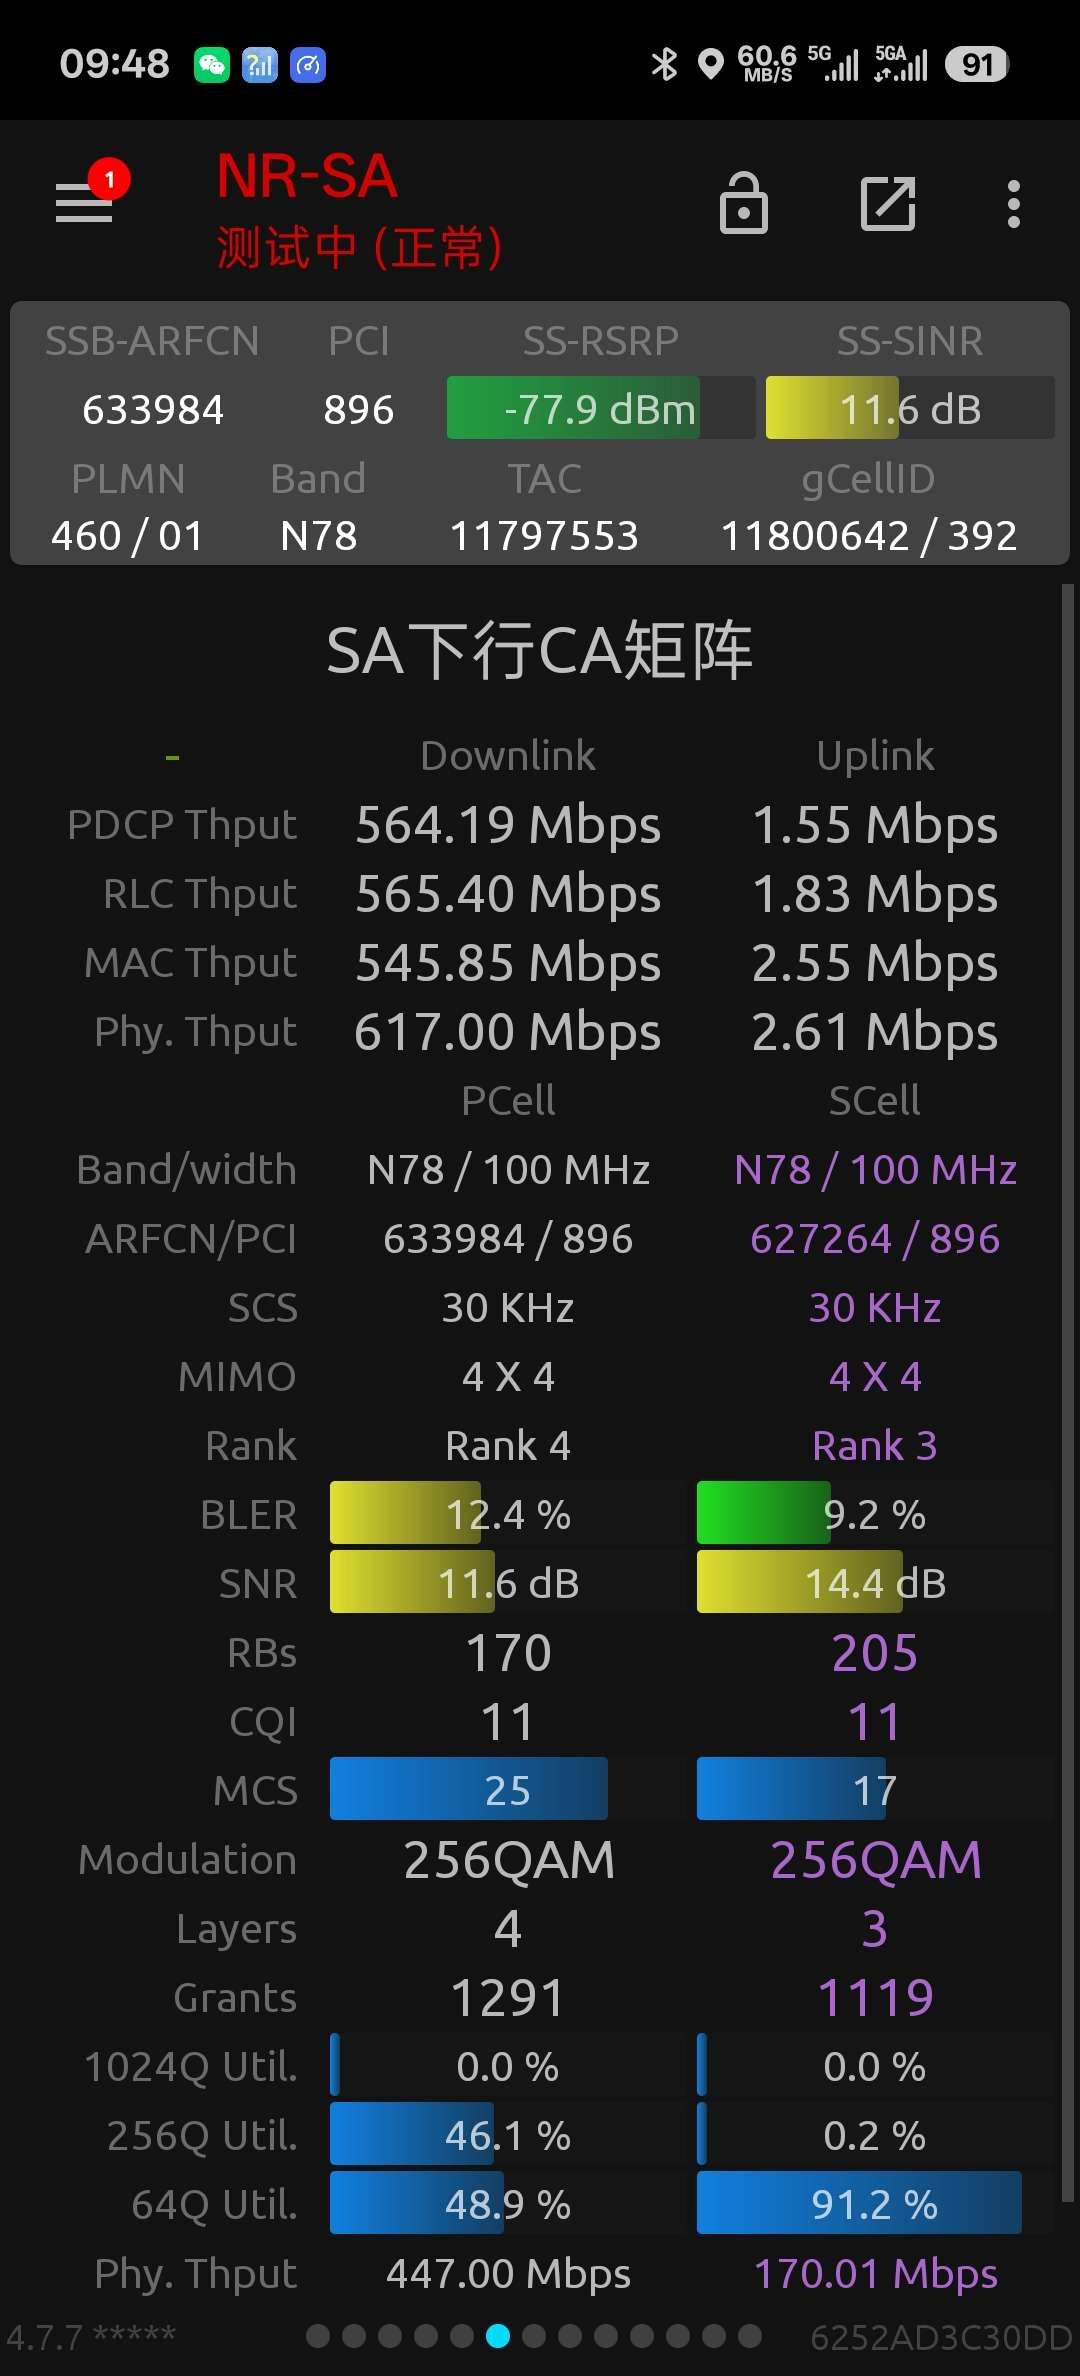This screenshot has height=2376, width=1080.
Task: Open the share/export icon
Action: [x=888, y=204]
